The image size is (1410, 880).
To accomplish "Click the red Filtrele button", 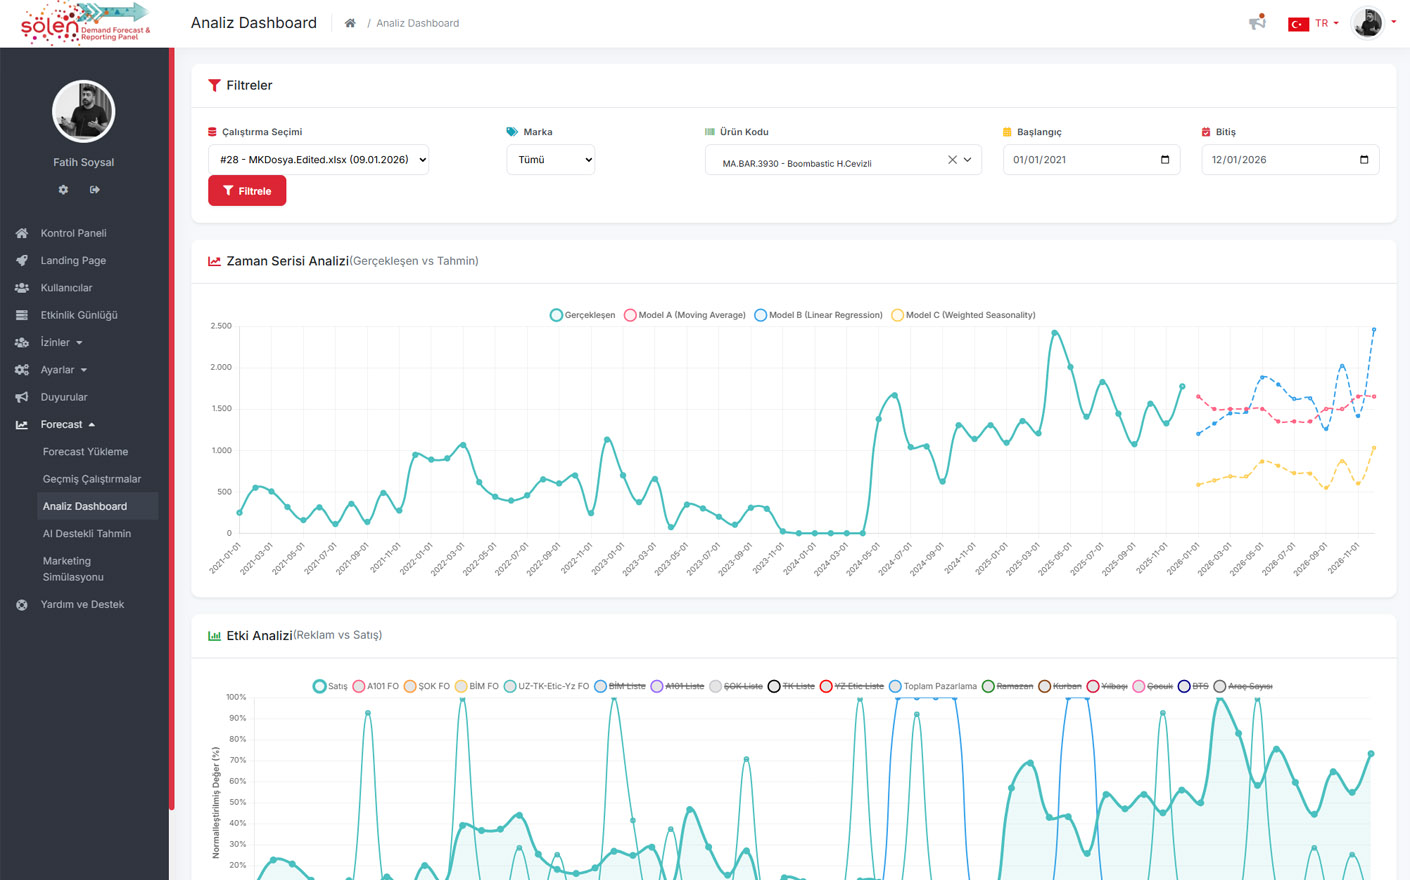I will coord(247,191).
